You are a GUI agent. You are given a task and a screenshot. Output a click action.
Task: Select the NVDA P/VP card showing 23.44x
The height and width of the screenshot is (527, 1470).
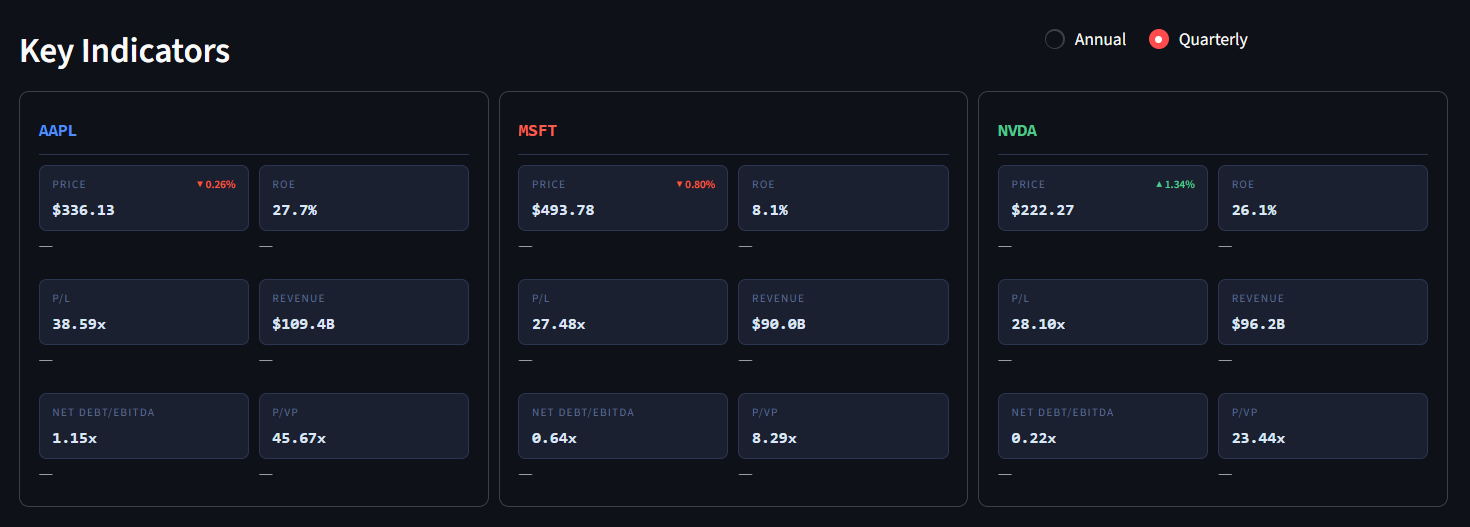pos(1323,426)
